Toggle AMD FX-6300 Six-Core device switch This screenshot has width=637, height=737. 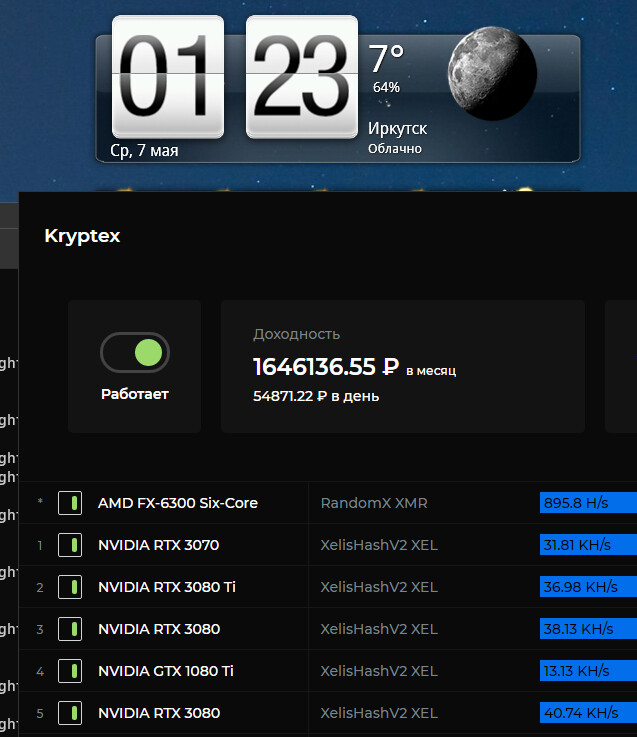tap(70, 503)
